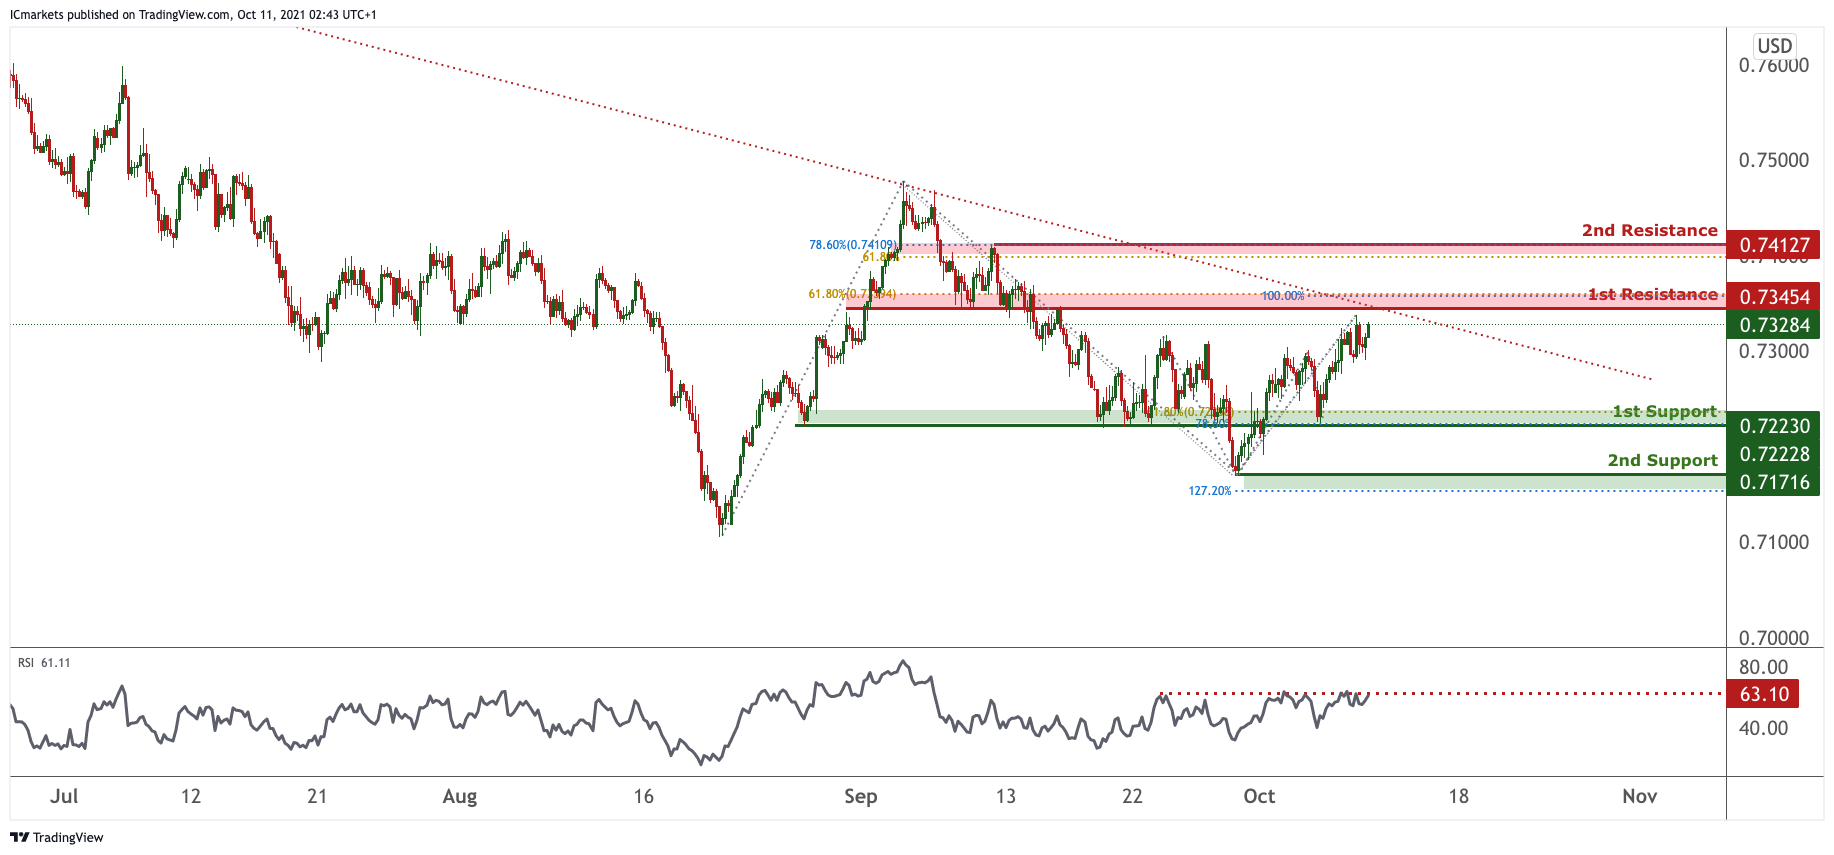1834x855 pixels.
Task: Click the "2nd Support" annotation
Action: coord(1662,460)
